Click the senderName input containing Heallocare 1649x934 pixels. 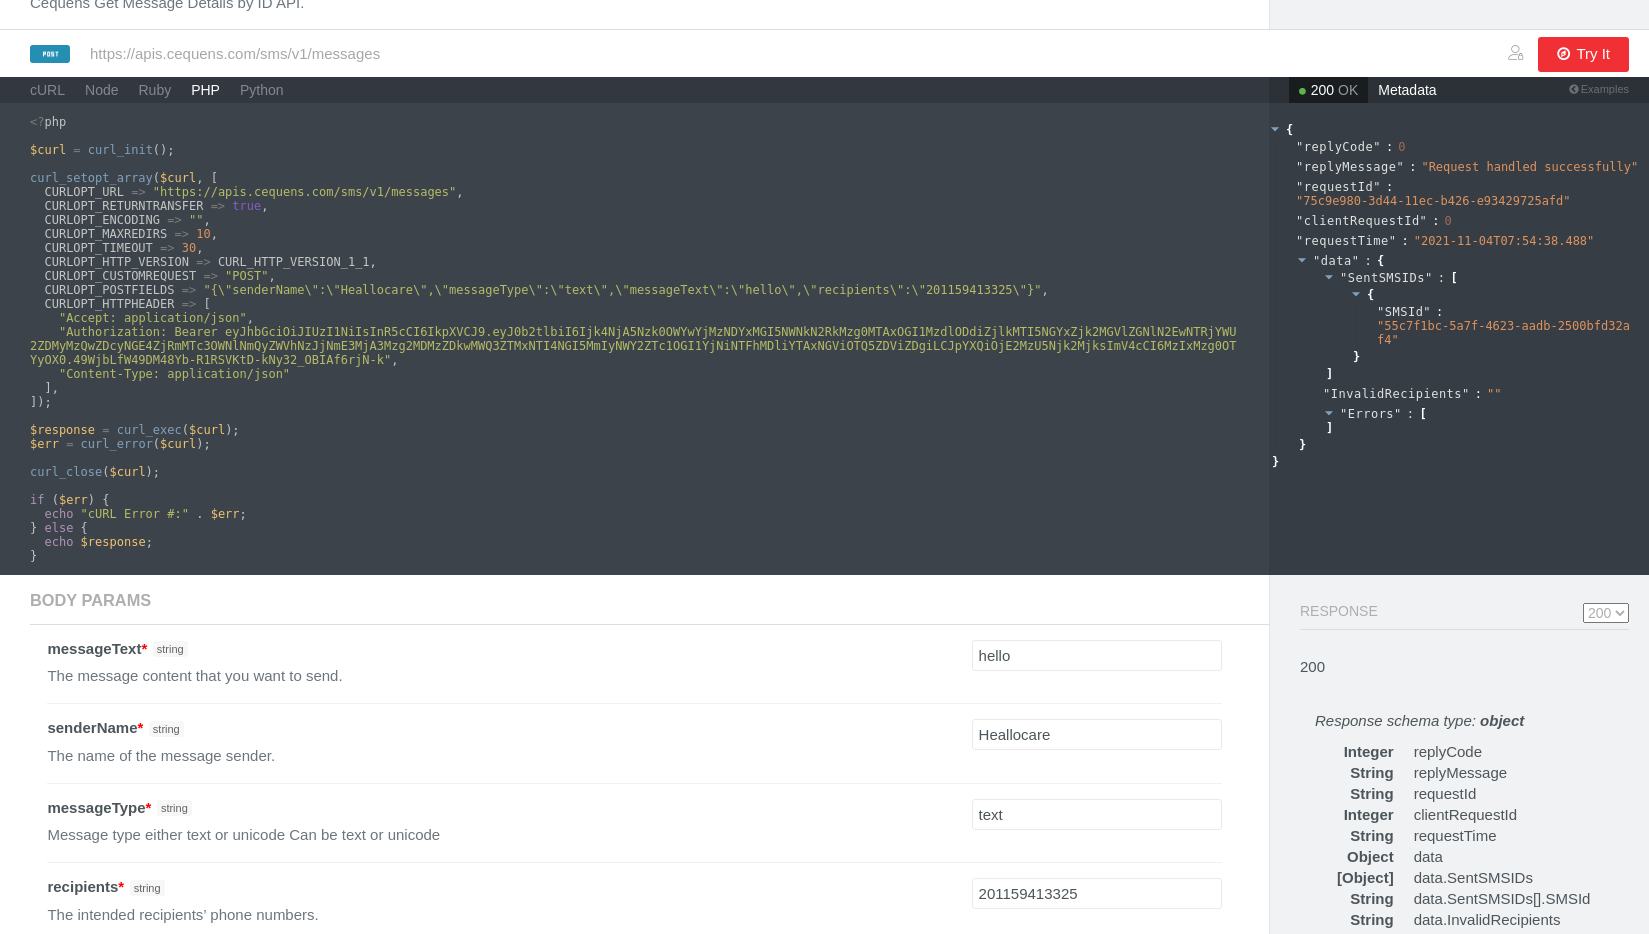tap(1097, 735)
